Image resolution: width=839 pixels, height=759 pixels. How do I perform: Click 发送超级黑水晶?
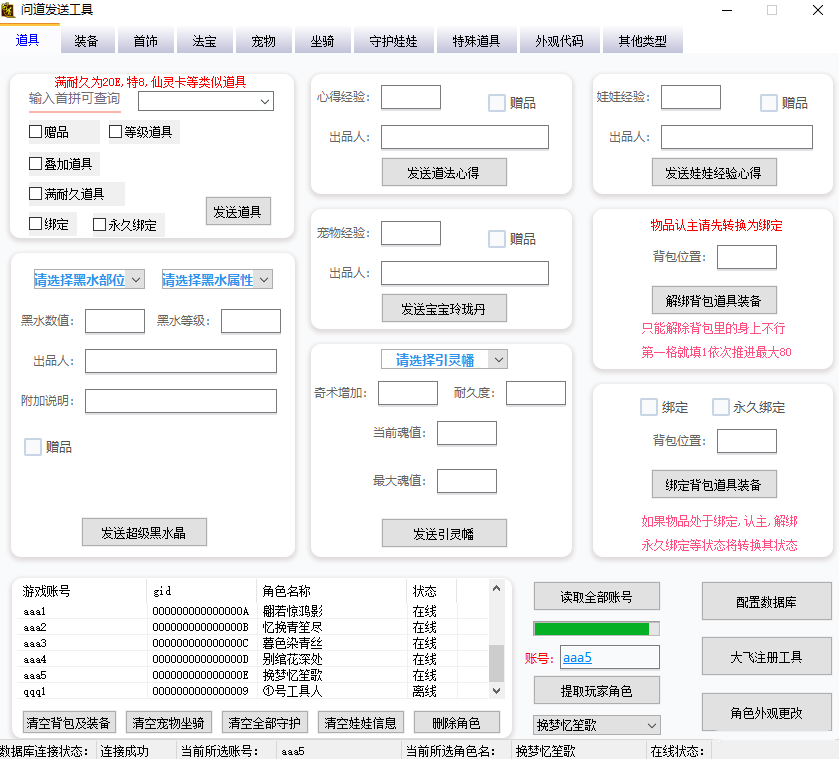point(147,531)
